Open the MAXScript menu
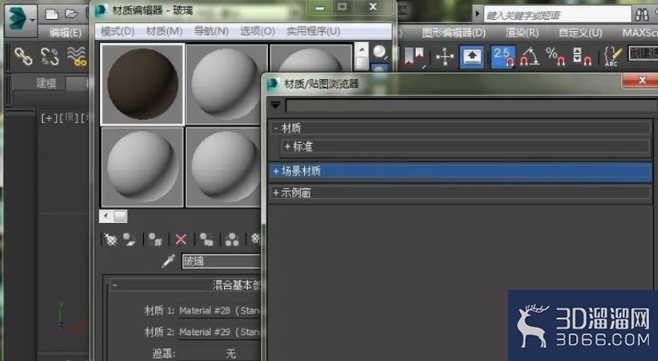The image size is (658, 361). tap(640, 33)
